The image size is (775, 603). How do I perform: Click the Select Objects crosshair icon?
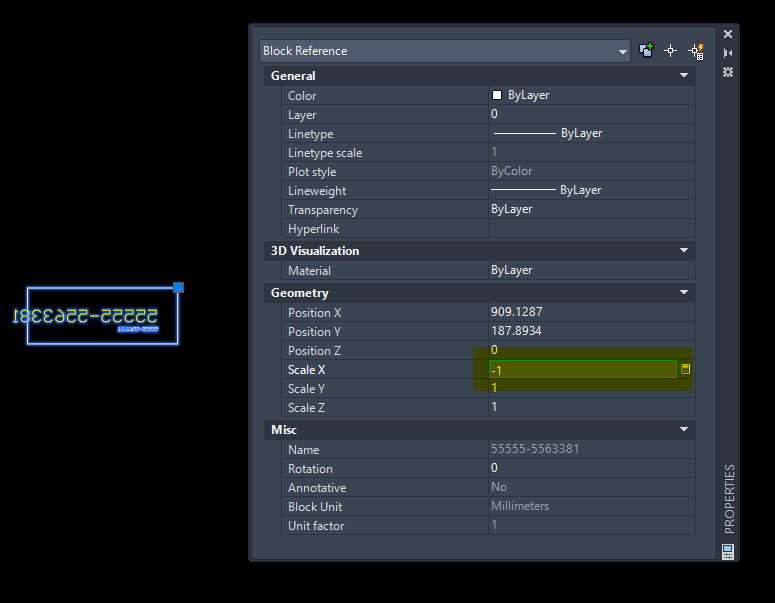[x=671, y=50]
